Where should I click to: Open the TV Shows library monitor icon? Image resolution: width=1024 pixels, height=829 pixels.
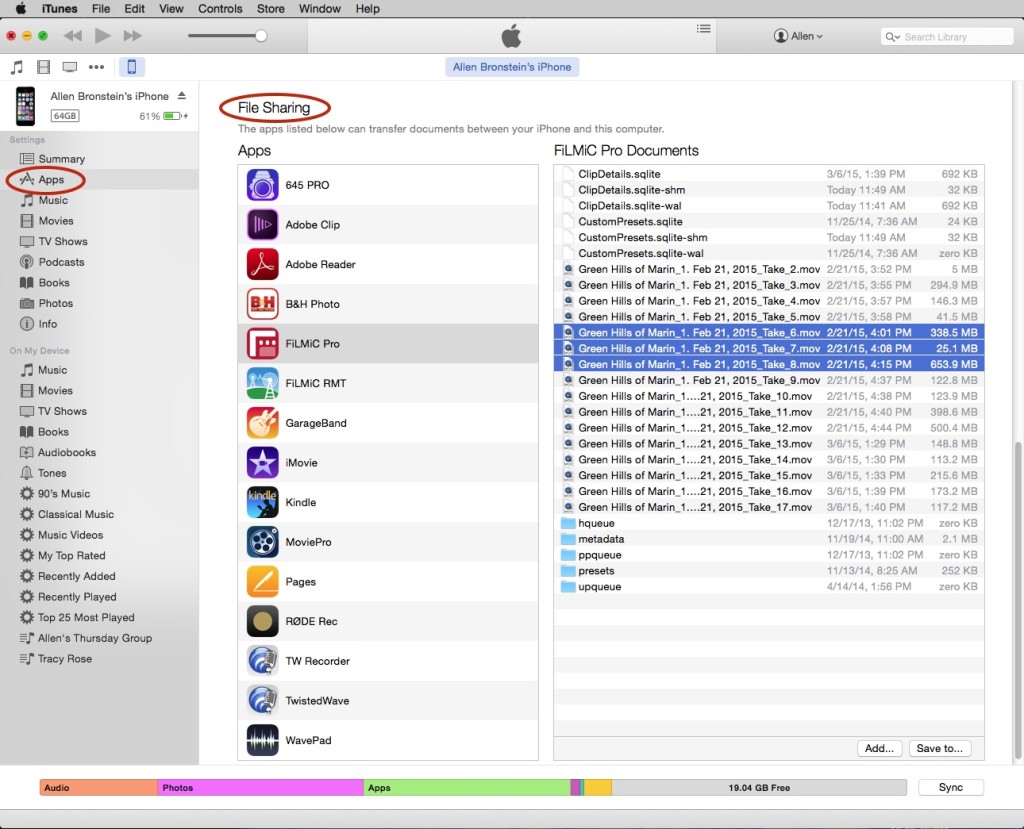(70, 67)
